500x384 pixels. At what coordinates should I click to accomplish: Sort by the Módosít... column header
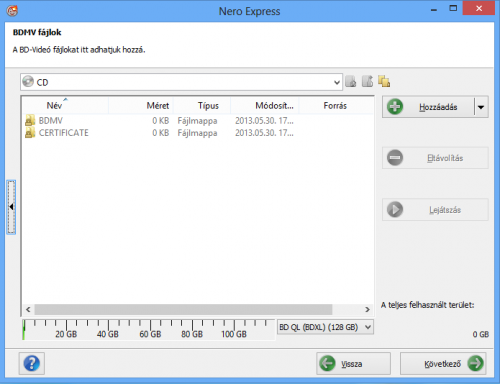click(x=265, y=106)
